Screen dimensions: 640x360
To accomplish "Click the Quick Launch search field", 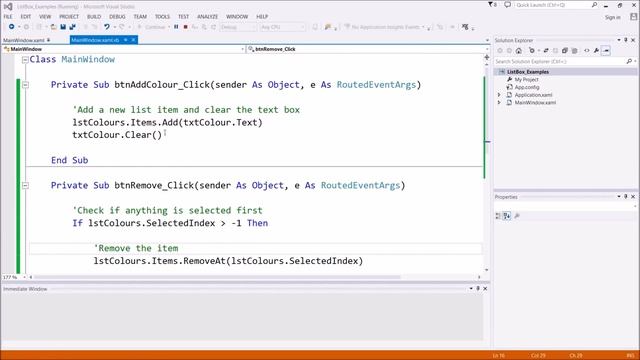I will coord(553,5).
